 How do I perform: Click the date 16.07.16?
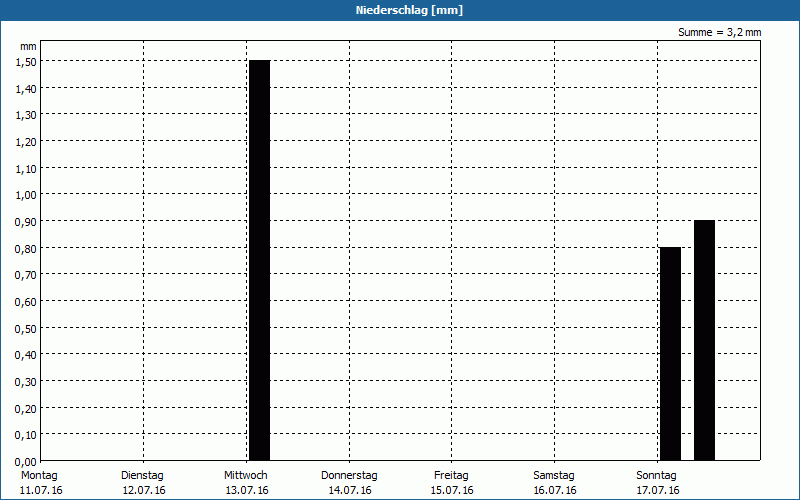coord(555,491)
